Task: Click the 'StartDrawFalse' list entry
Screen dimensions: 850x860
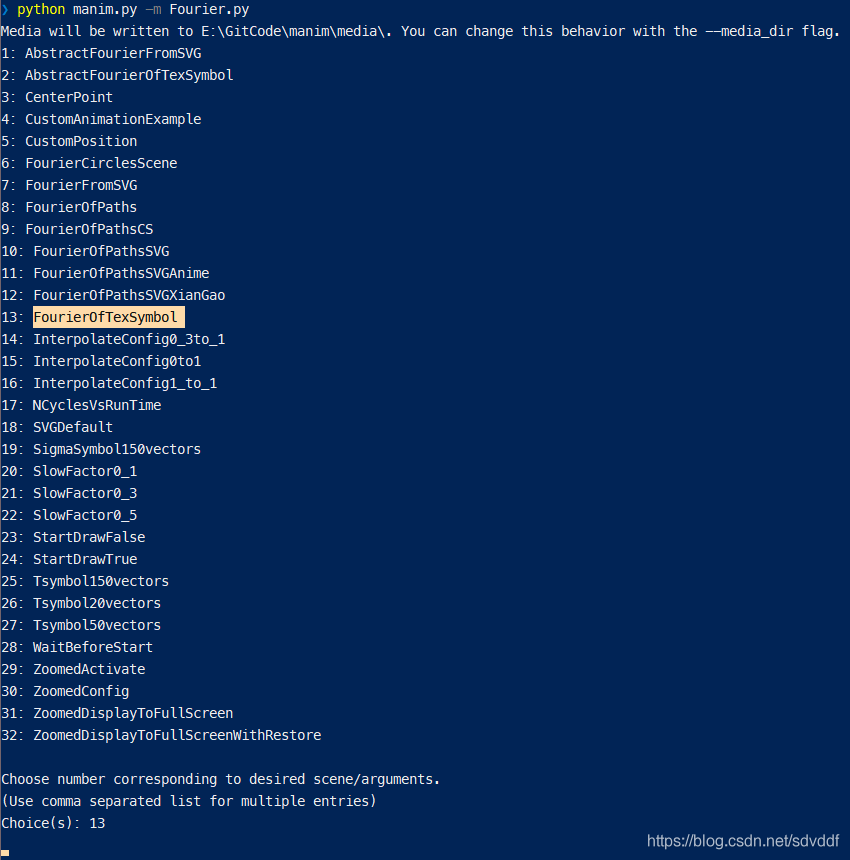Action: 89,537
